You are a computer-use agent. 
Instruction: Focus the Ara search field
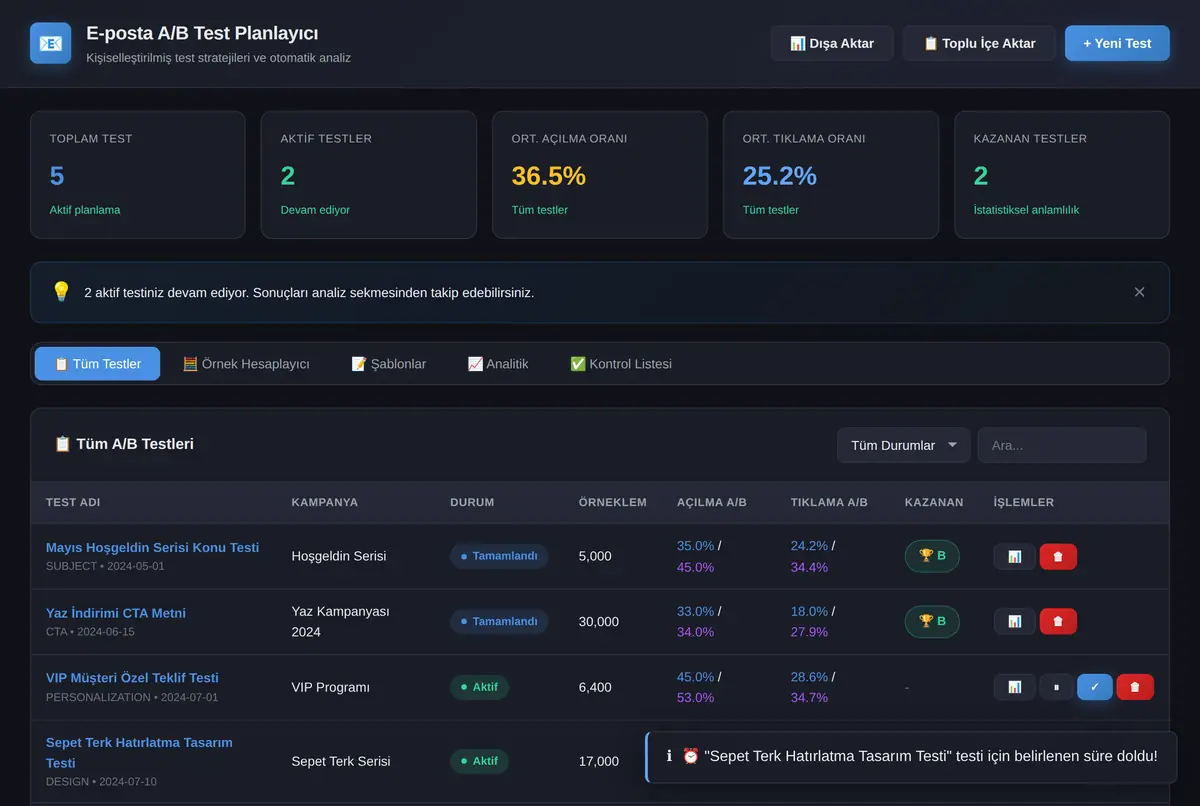(1062, 445)
